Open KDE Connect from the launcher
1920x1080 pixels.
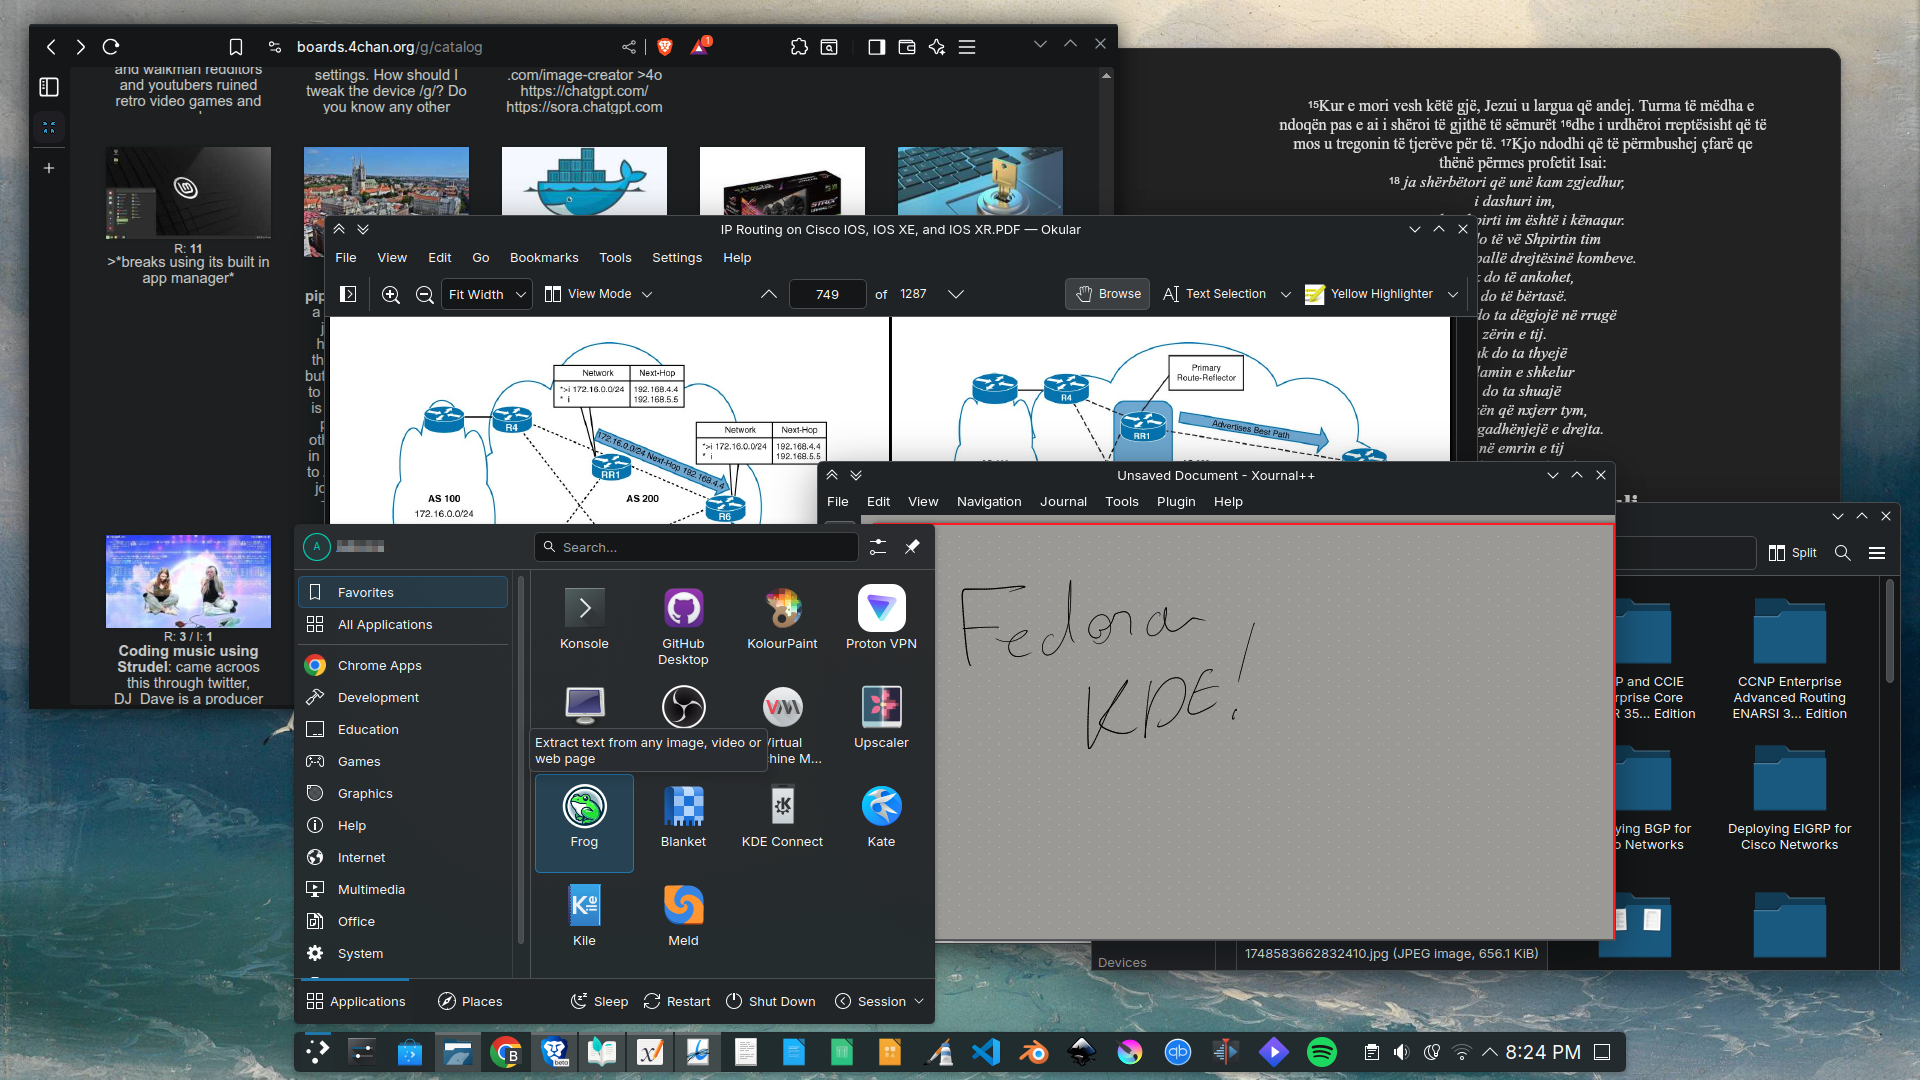pyautogui.click(x=782, y=818)
